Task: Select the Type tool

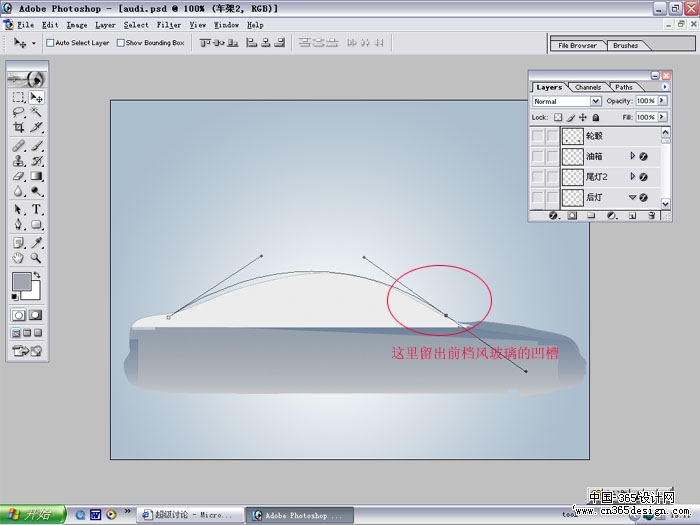Action: click(36, 209)
